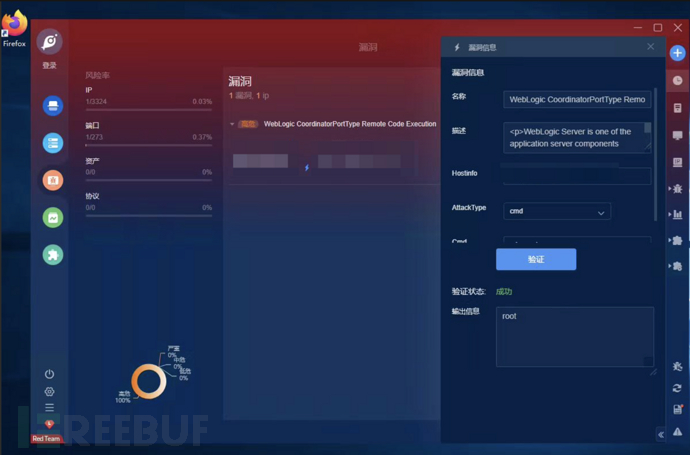Click the IP icon in right bar
The image size is (690, 455).
tap(678, 162)
